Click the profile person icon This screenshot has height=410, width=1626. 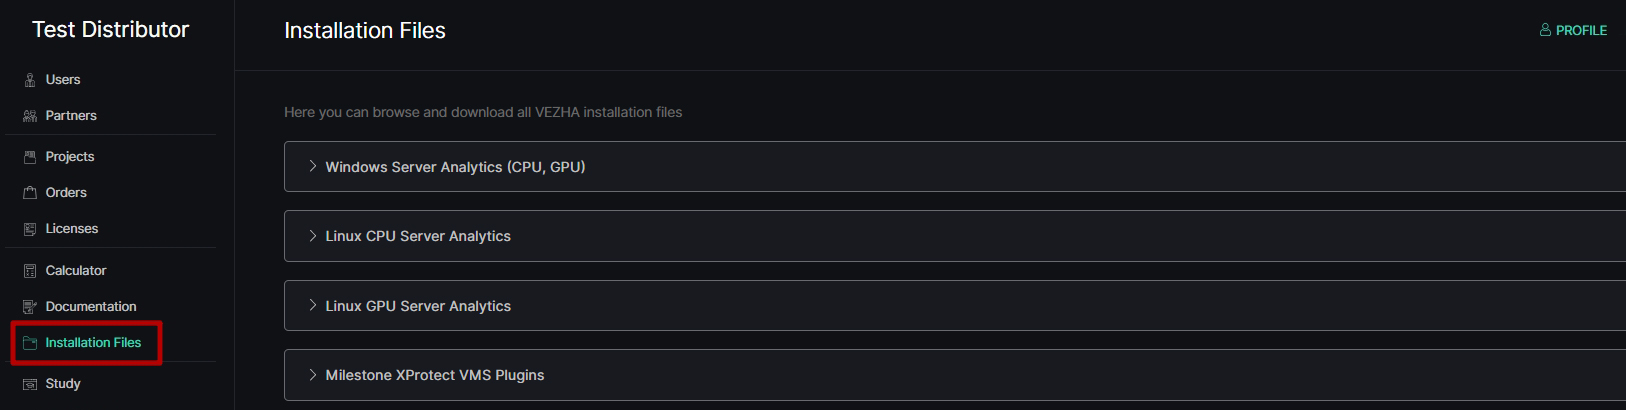(1545, 30)
